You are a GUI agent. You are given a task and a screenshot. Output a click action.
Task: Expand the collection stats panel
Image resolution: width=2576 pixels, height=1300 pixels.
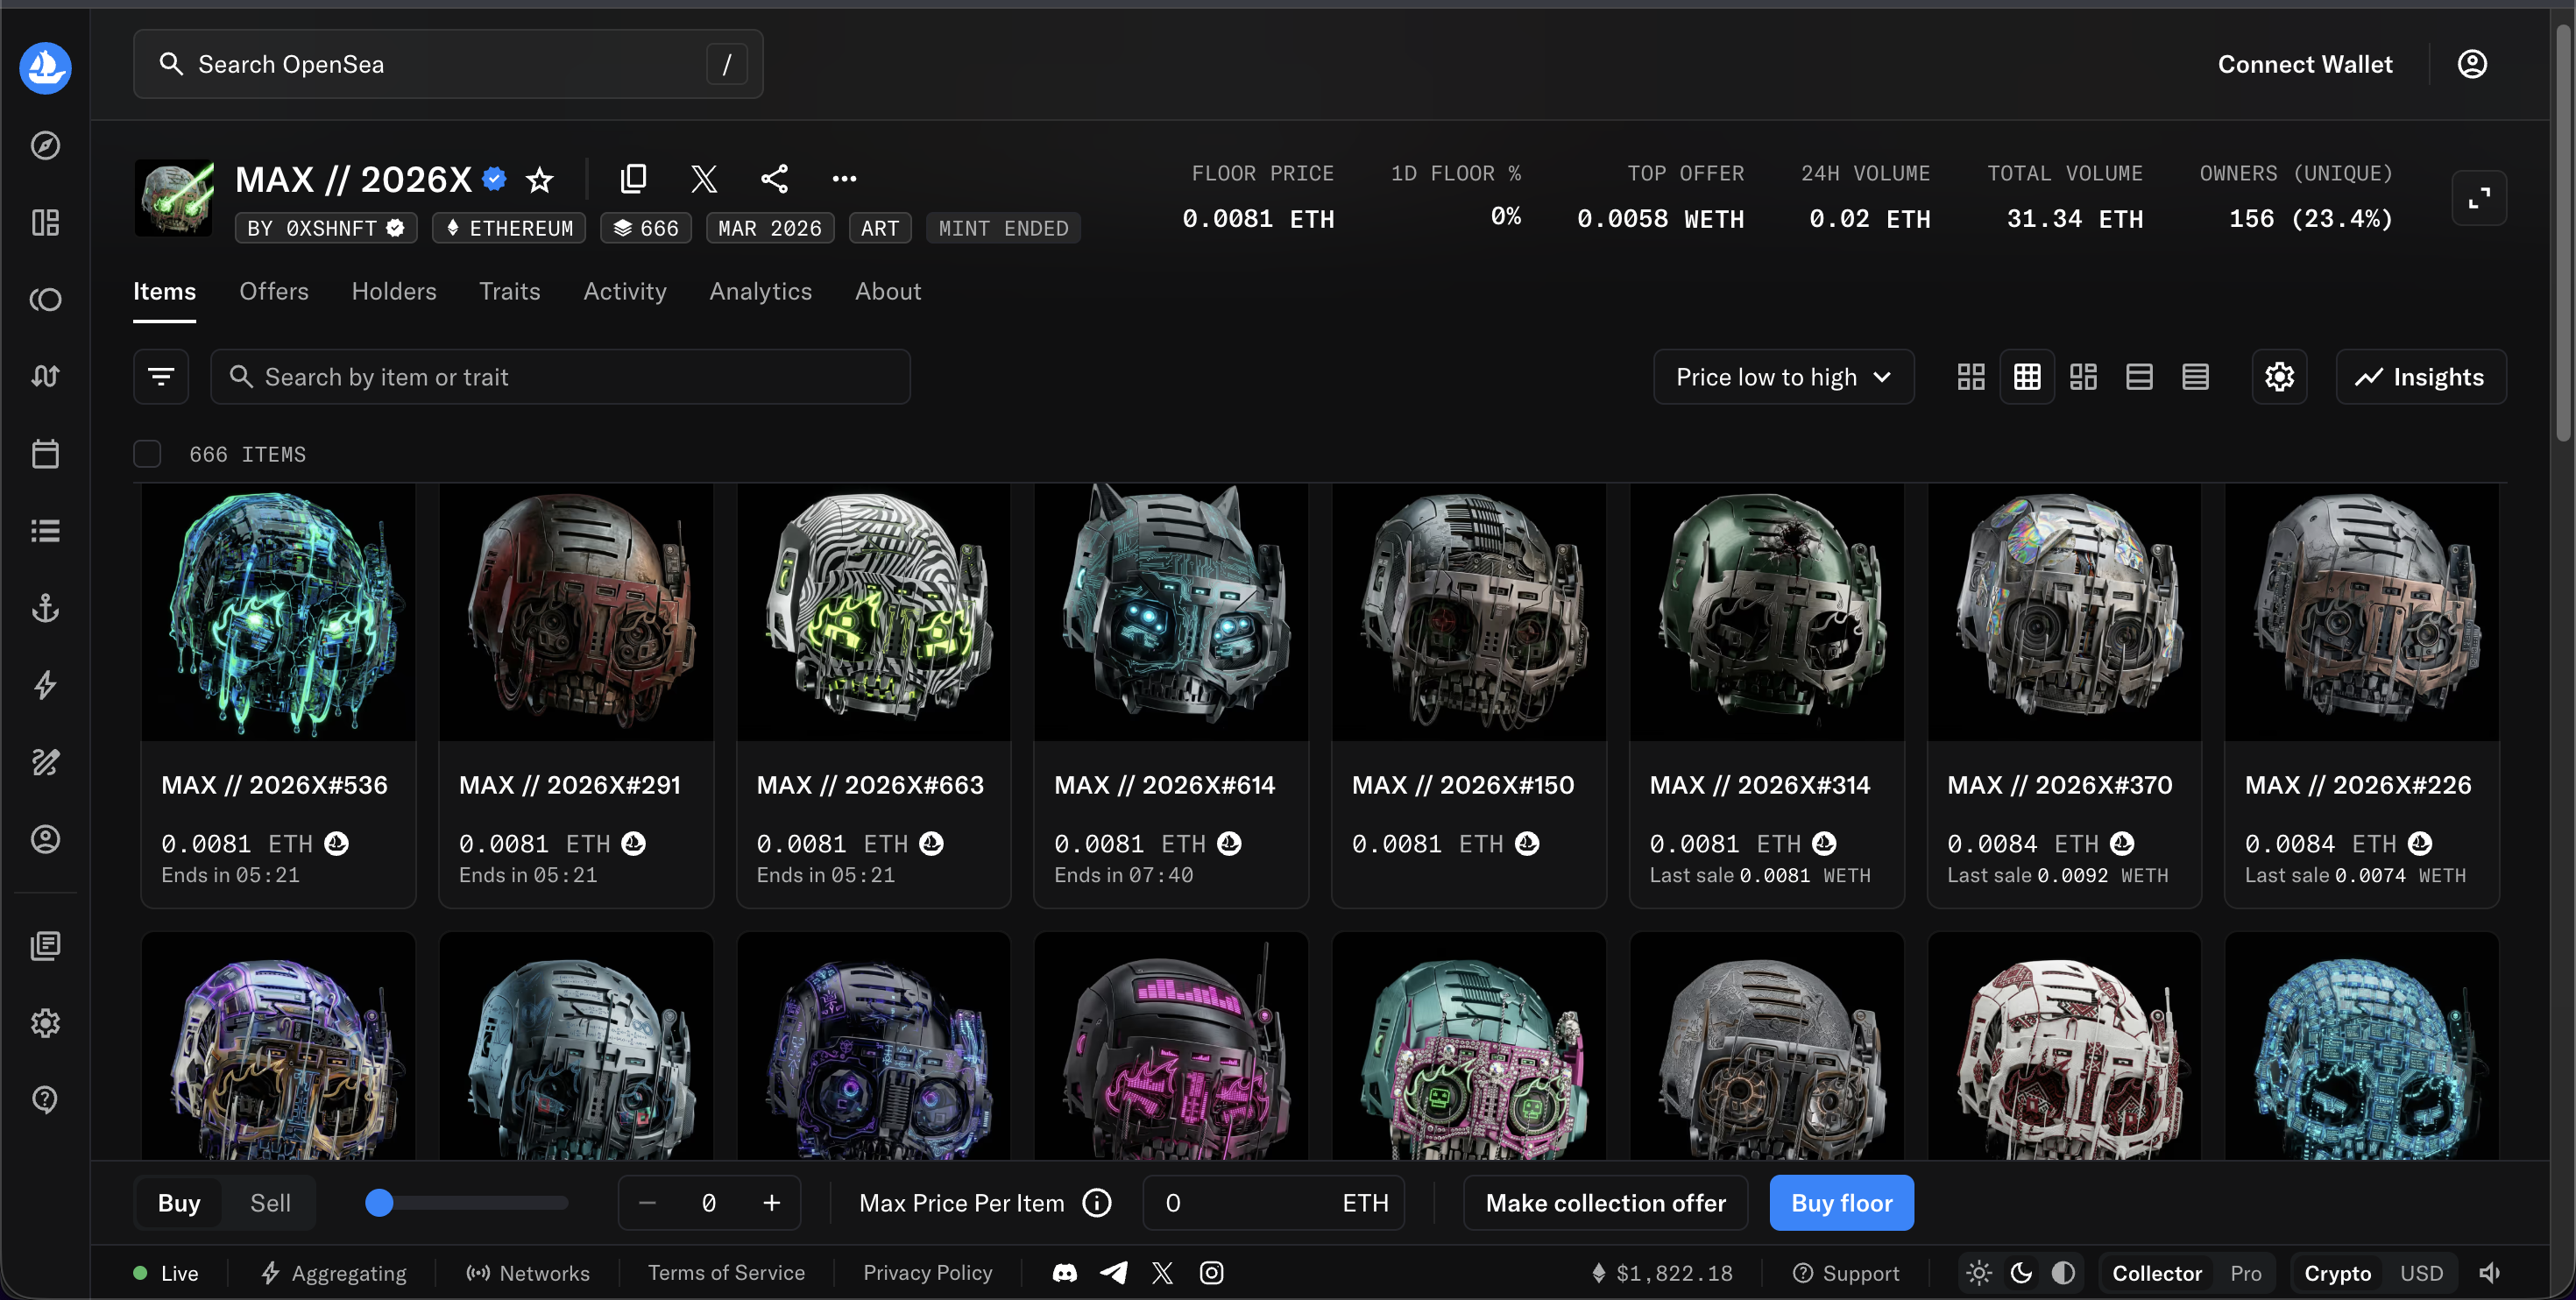pyautogui.click(x=2479, y=198)
